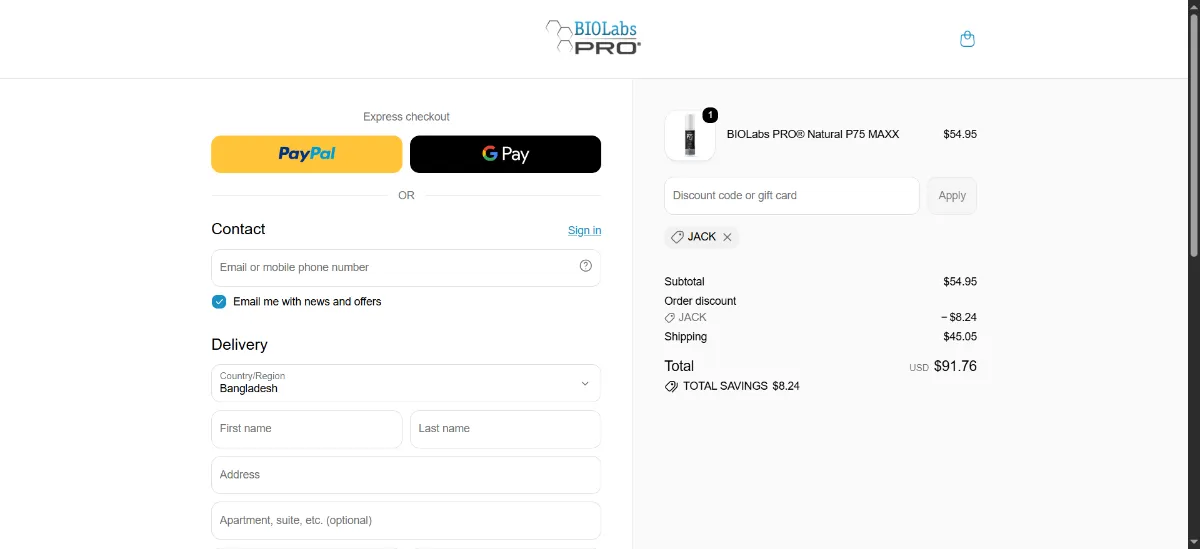
Task: Click the BIOLabs PRO logo
Action: (x=593, y=37)
